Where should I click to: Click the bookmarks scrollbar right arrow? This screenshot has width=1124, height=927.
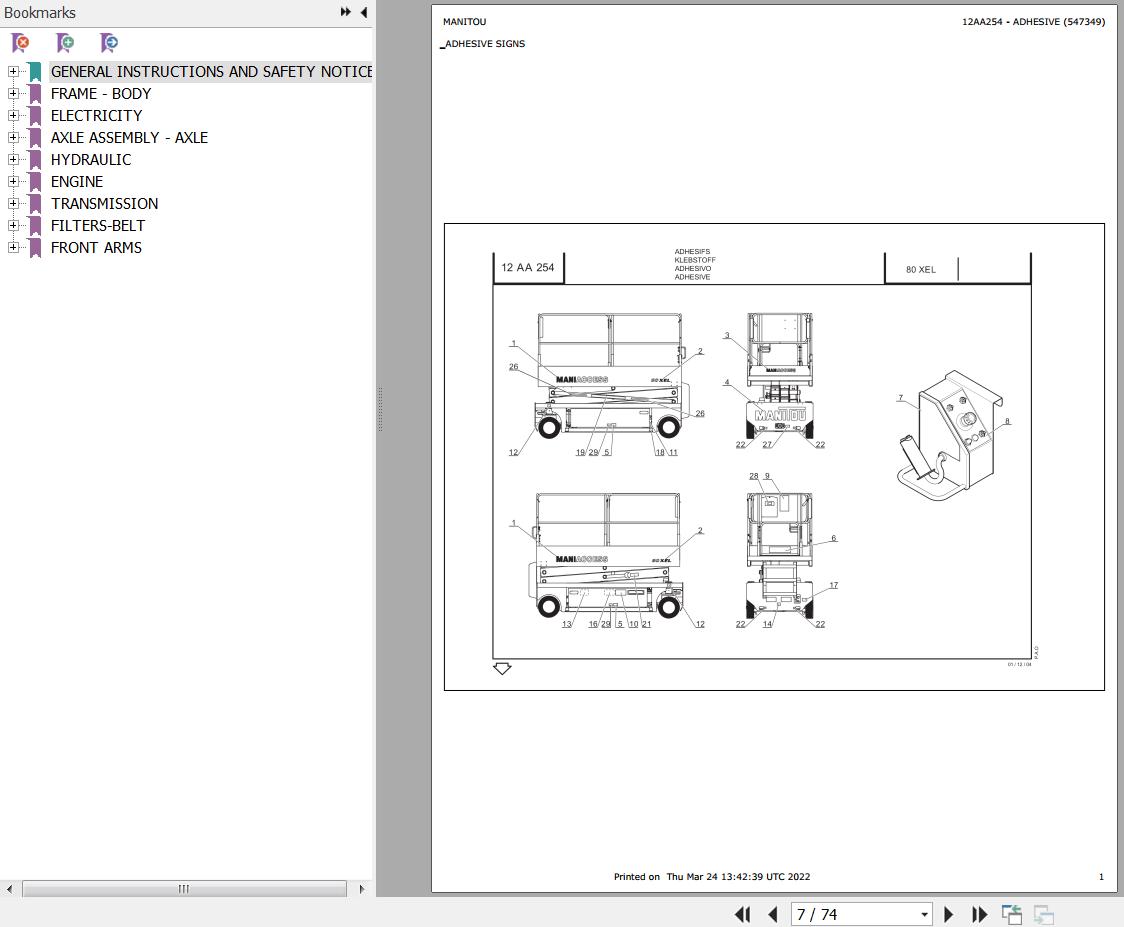361,889
